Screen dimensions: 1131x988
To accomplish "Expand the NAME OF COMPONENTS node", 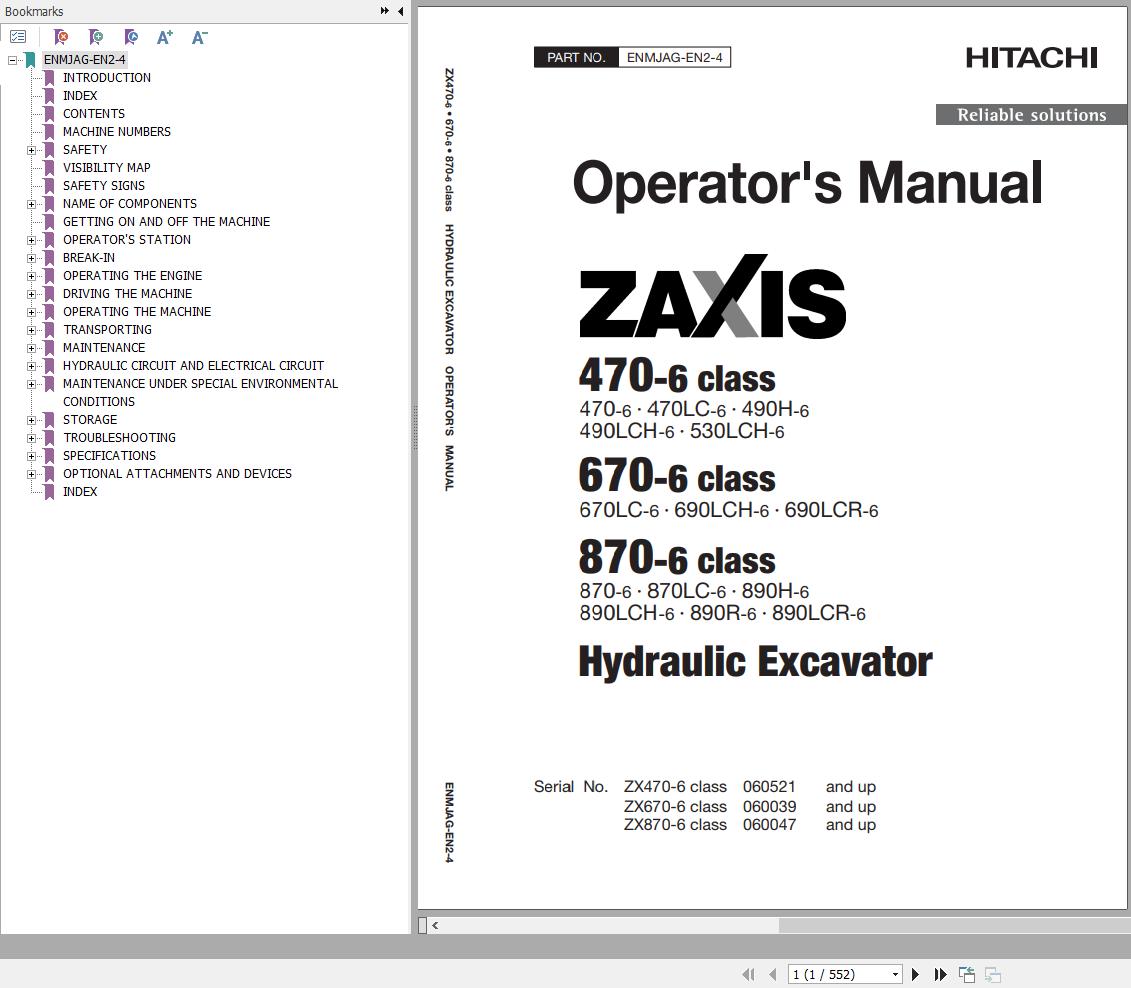I will (31, 204).
